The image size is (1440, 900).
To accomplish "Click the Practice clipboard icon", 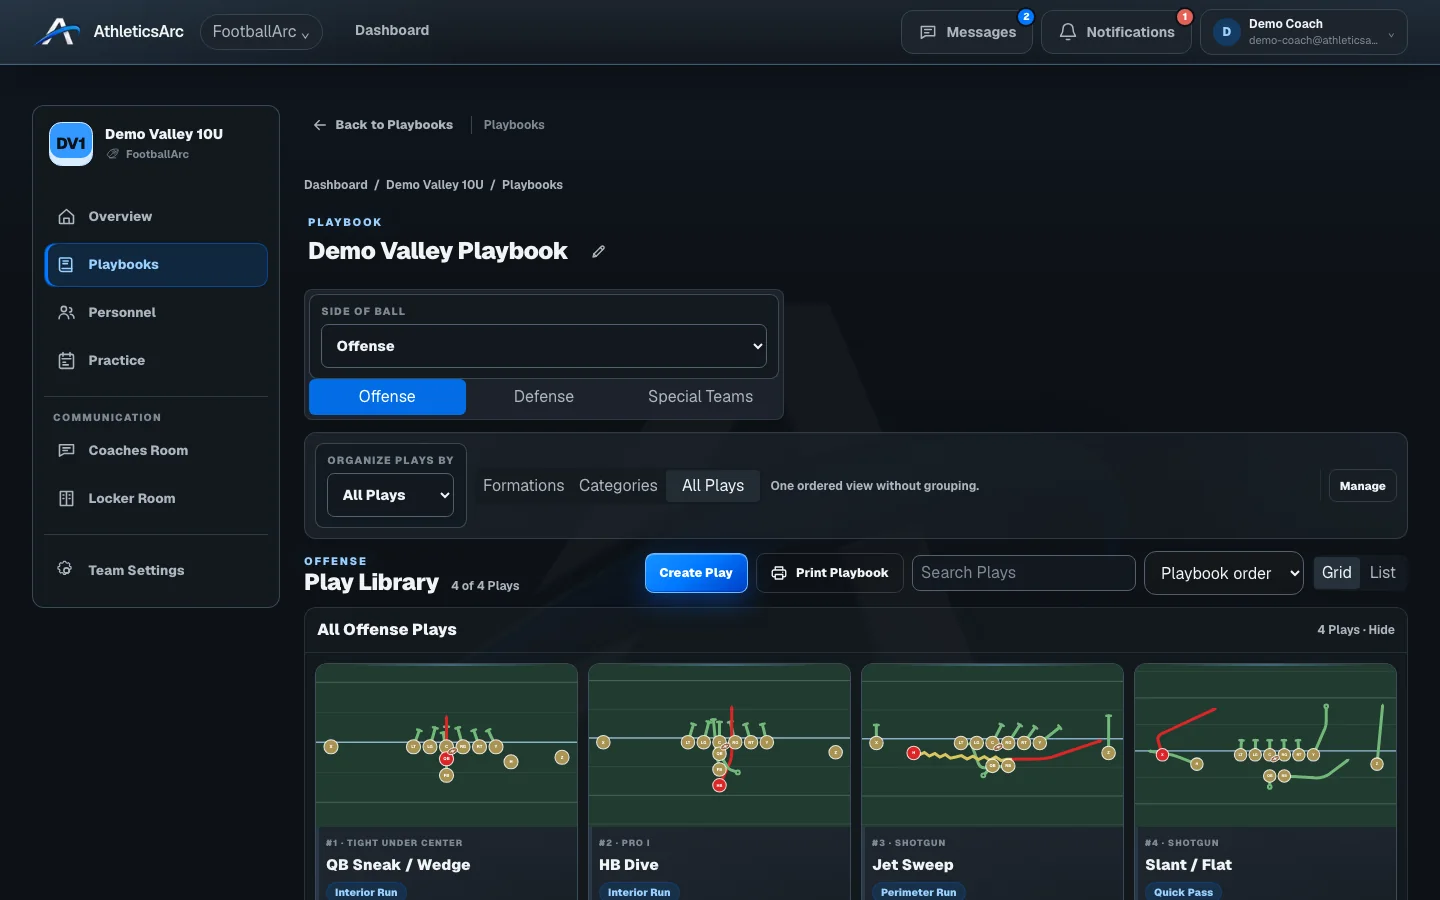I will pos(66,361).
